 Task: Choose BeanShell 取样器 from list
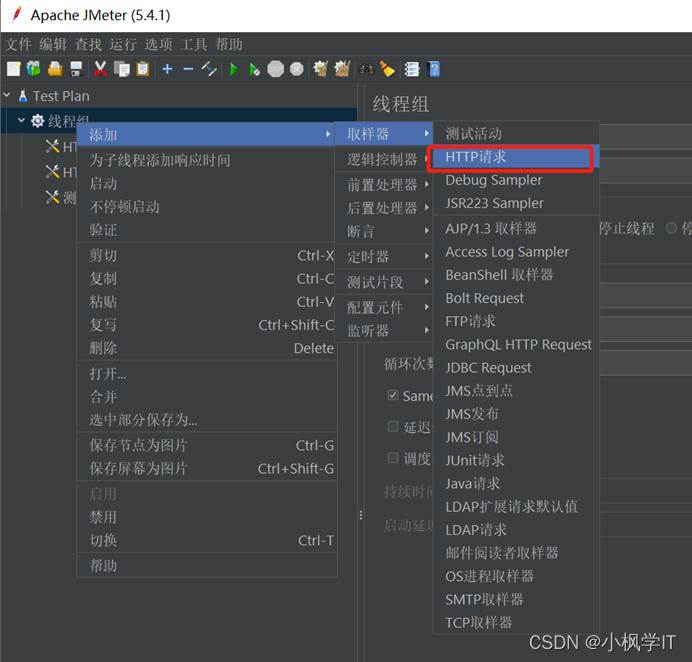click(x=515, y=275)
